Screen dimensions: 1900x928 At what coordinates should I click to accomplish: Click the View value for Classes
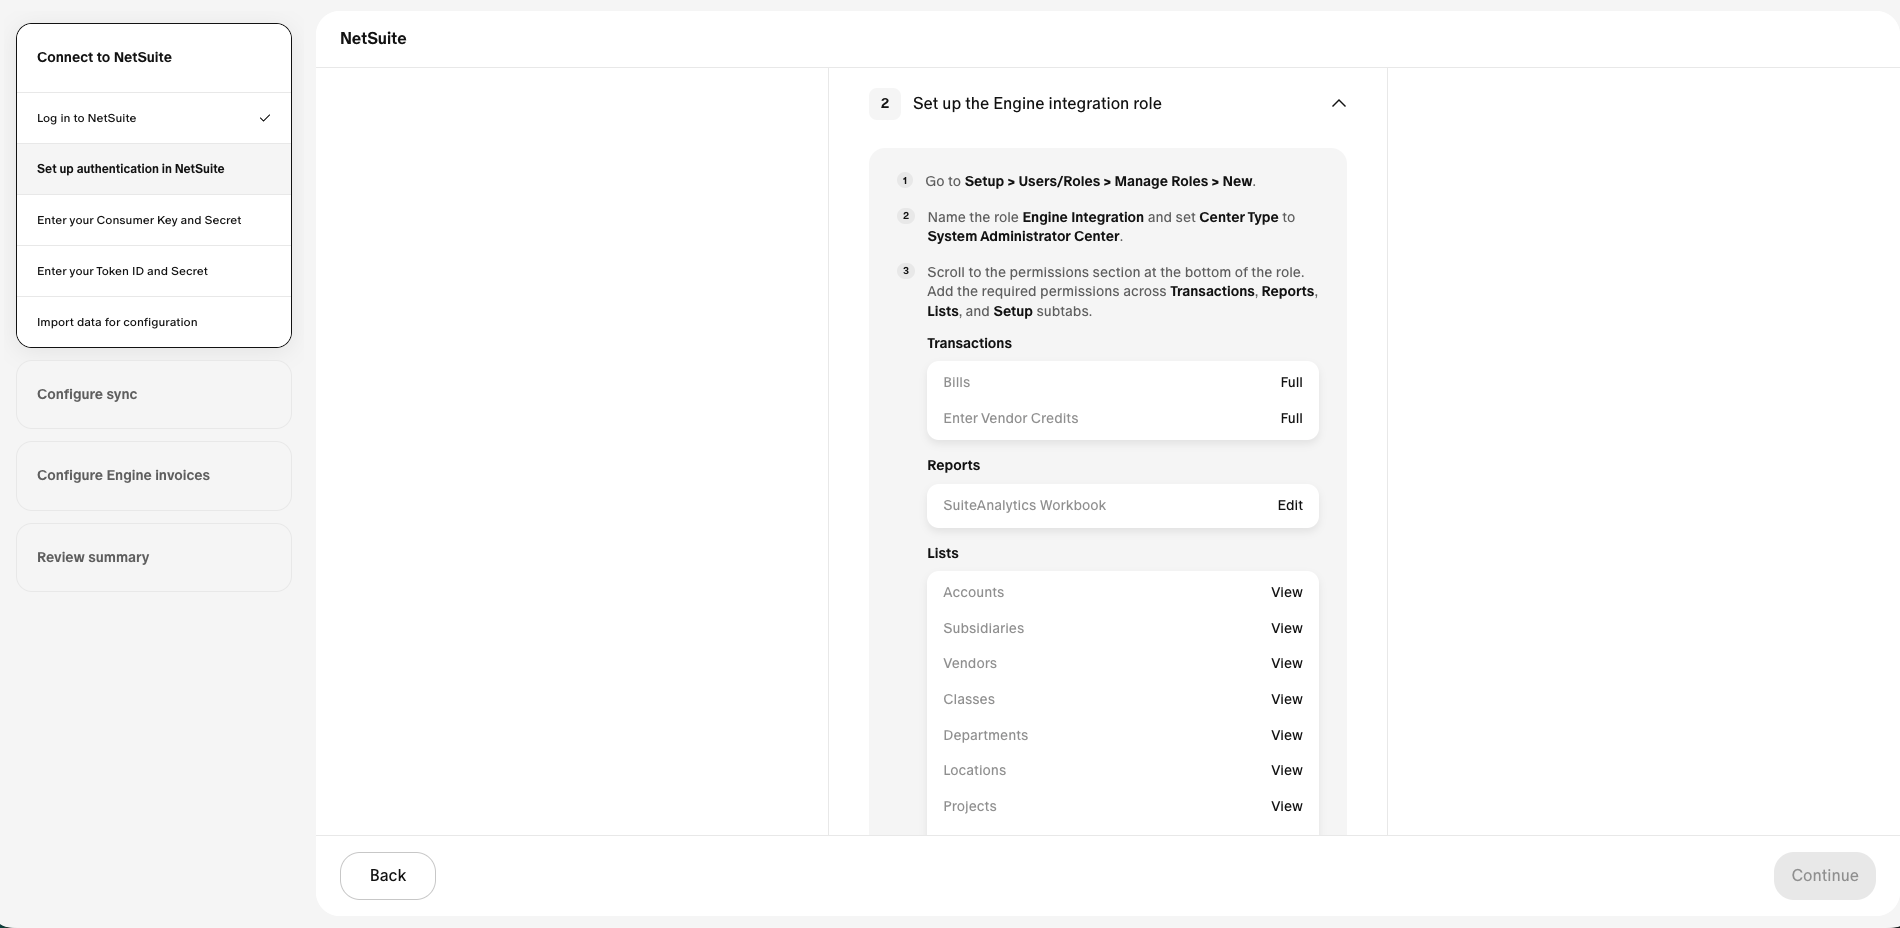click(1287, 700)
